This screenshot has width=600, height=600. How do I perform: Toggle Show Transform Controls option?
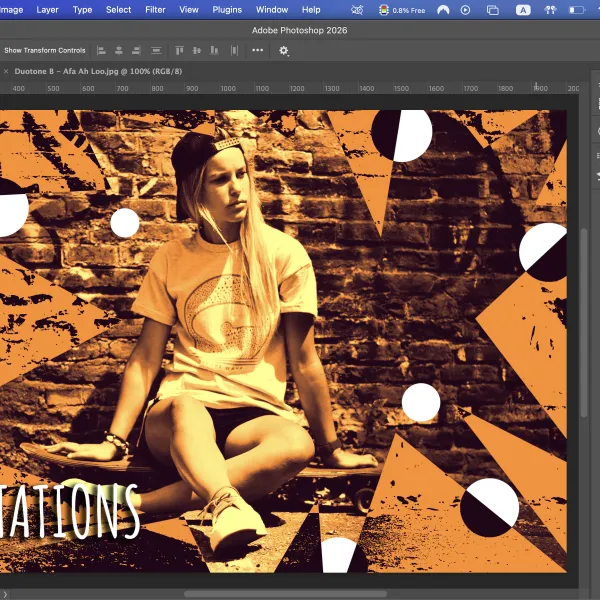click(44, 51)
